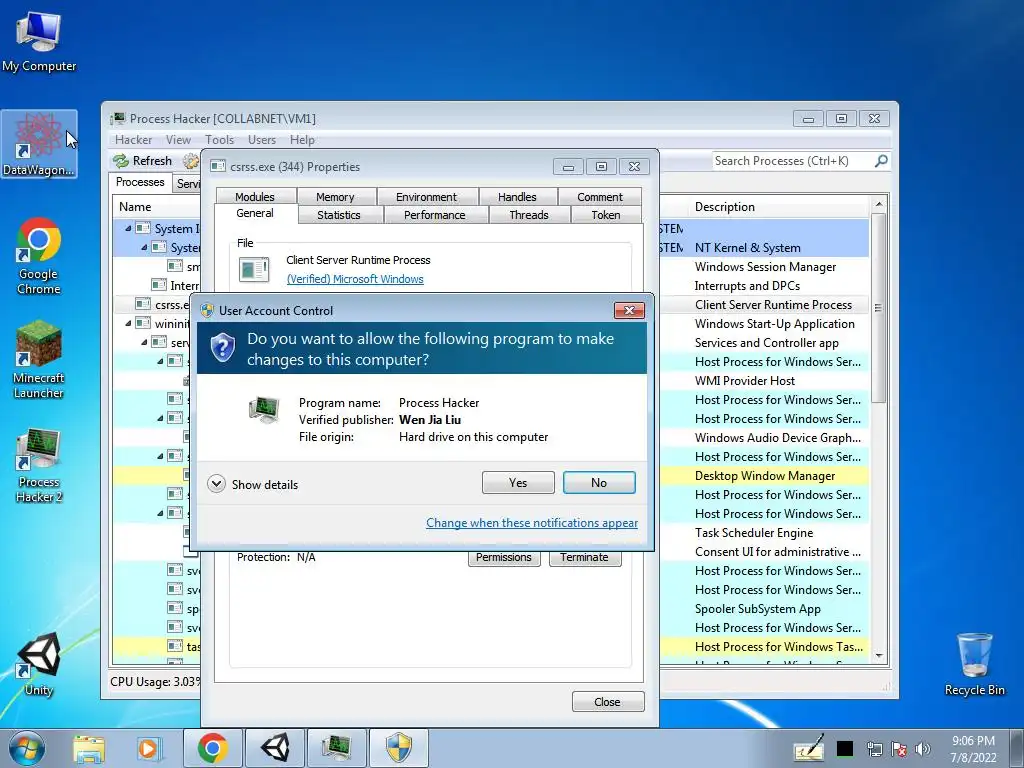Switch to the Performance tab
This screenshot has height=768, width=1024.
pyautogui.click(x=435, y=215)
